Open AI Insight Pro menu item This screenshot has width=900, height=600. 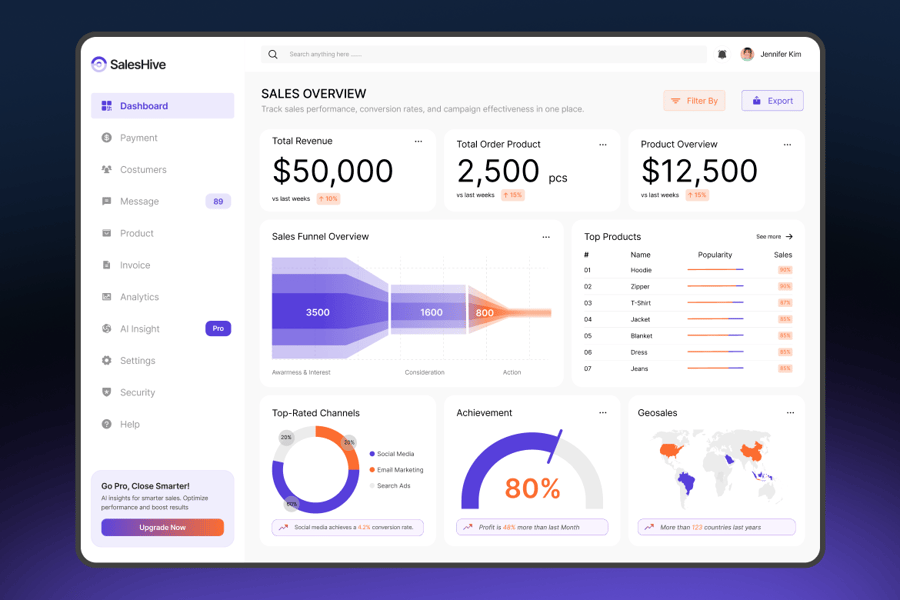140,329
